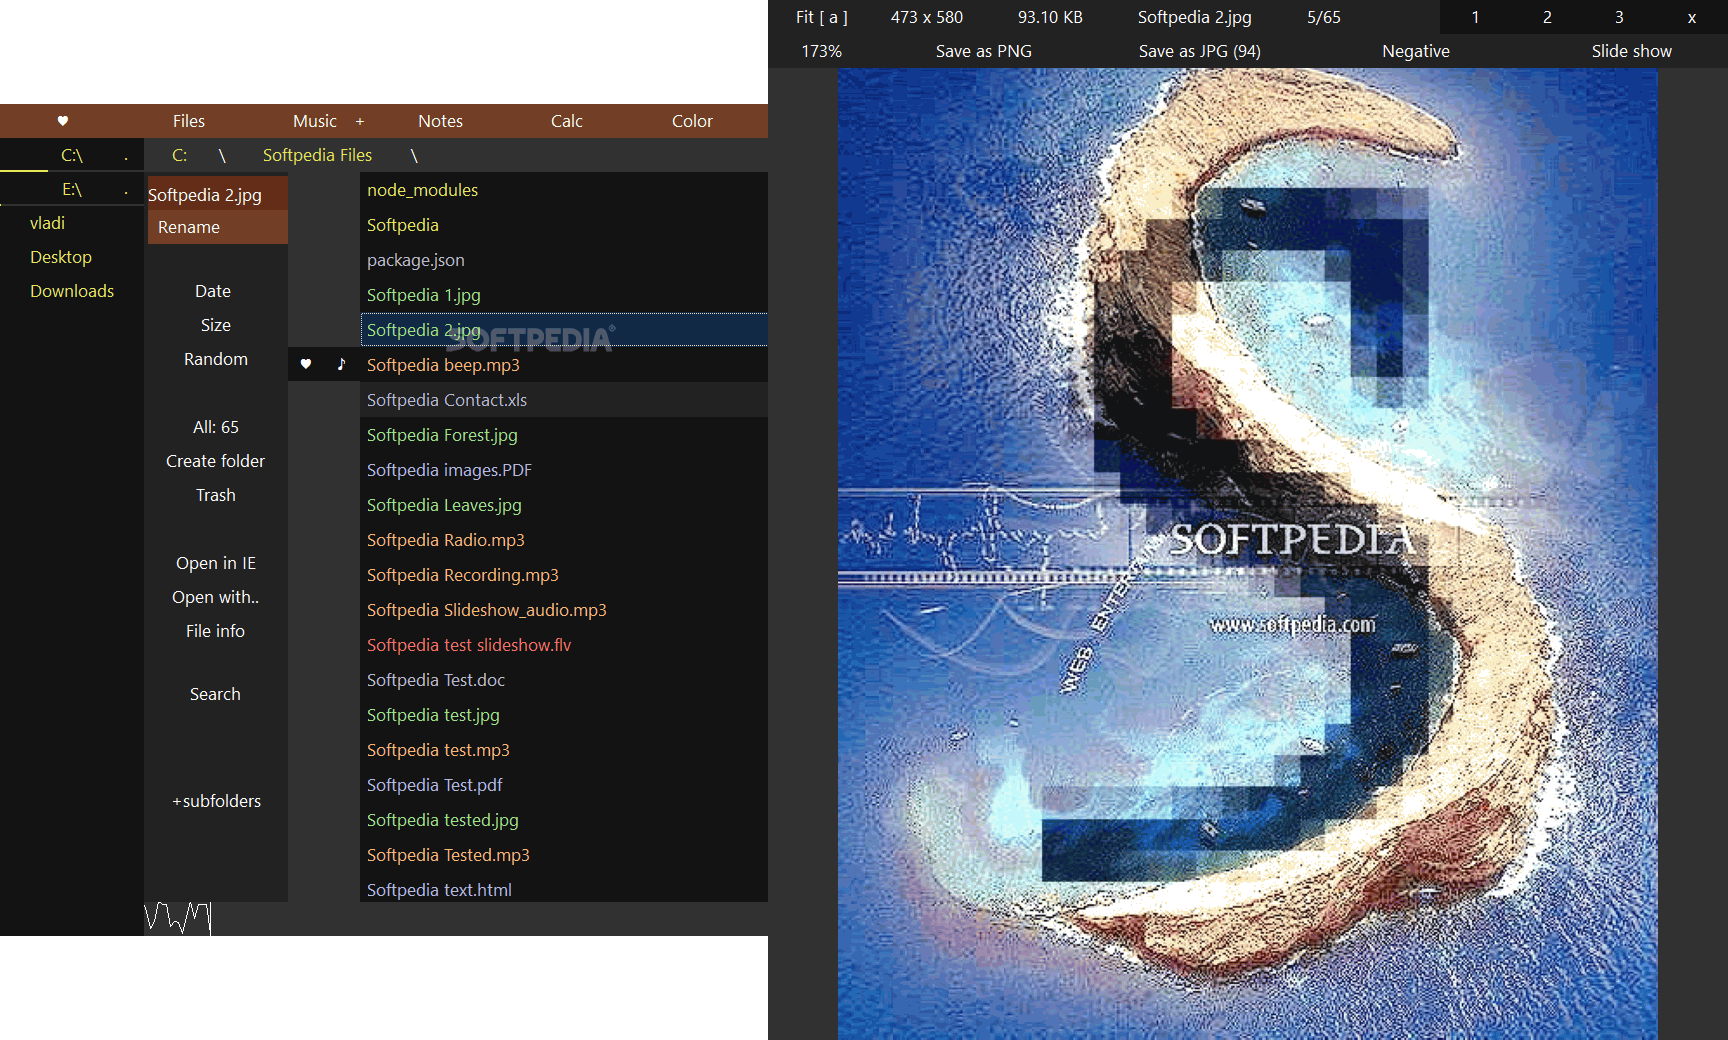Toggle the +subfolders option

(x=216, y=801)
